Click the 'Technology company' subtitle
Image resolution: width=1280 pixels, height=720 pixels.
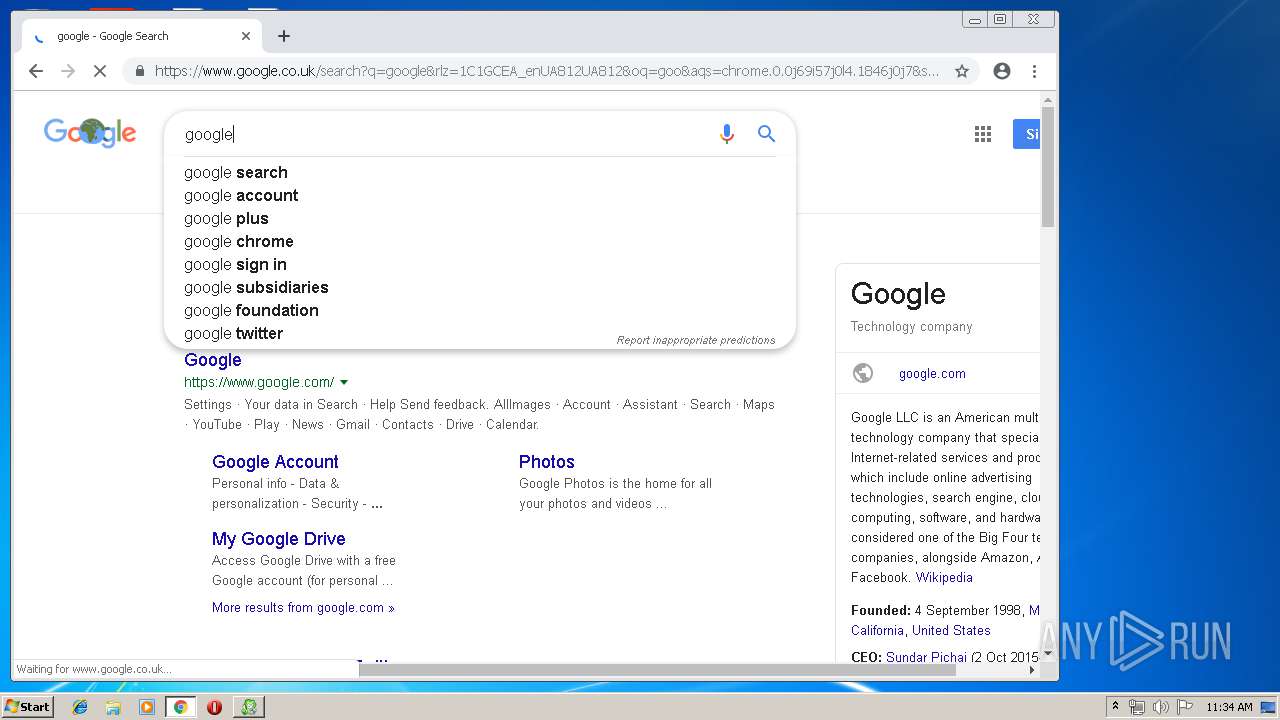click(911, 326)
